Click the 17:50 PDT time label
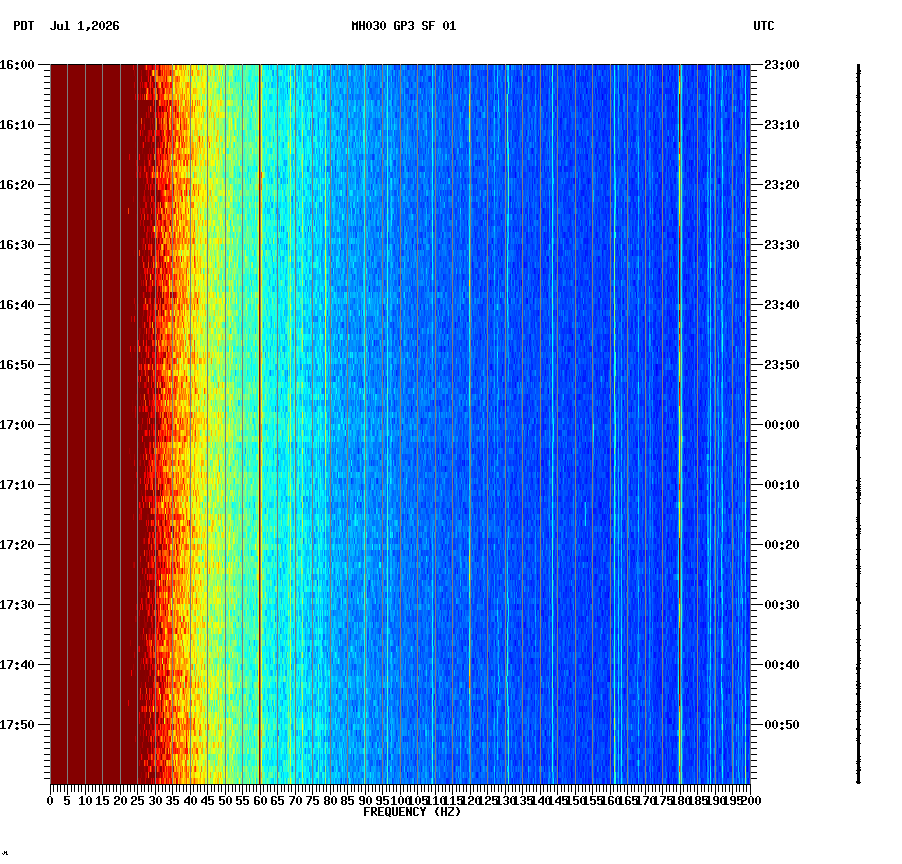 tap(17, 725)
